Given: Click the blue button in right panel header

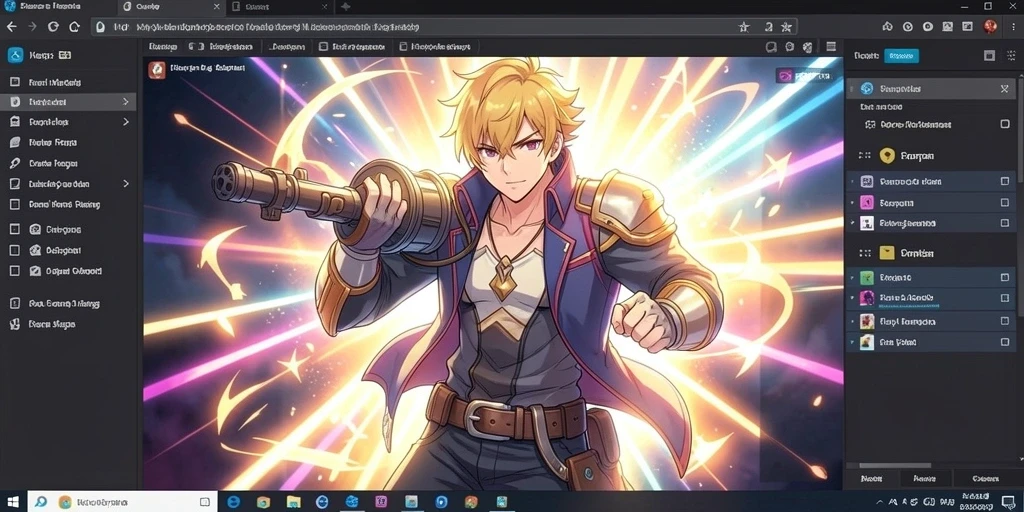Looking at the screenshot, I should tap(901, 56).
